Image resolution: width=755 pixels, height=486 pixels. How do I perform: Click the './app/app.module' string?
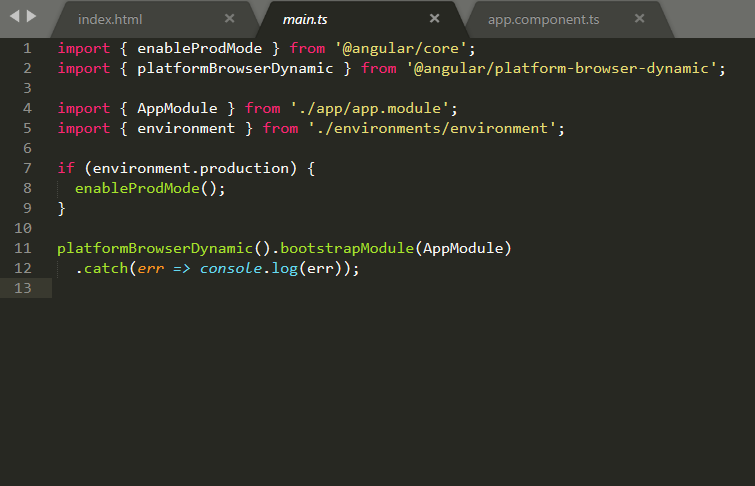(369, 108)
